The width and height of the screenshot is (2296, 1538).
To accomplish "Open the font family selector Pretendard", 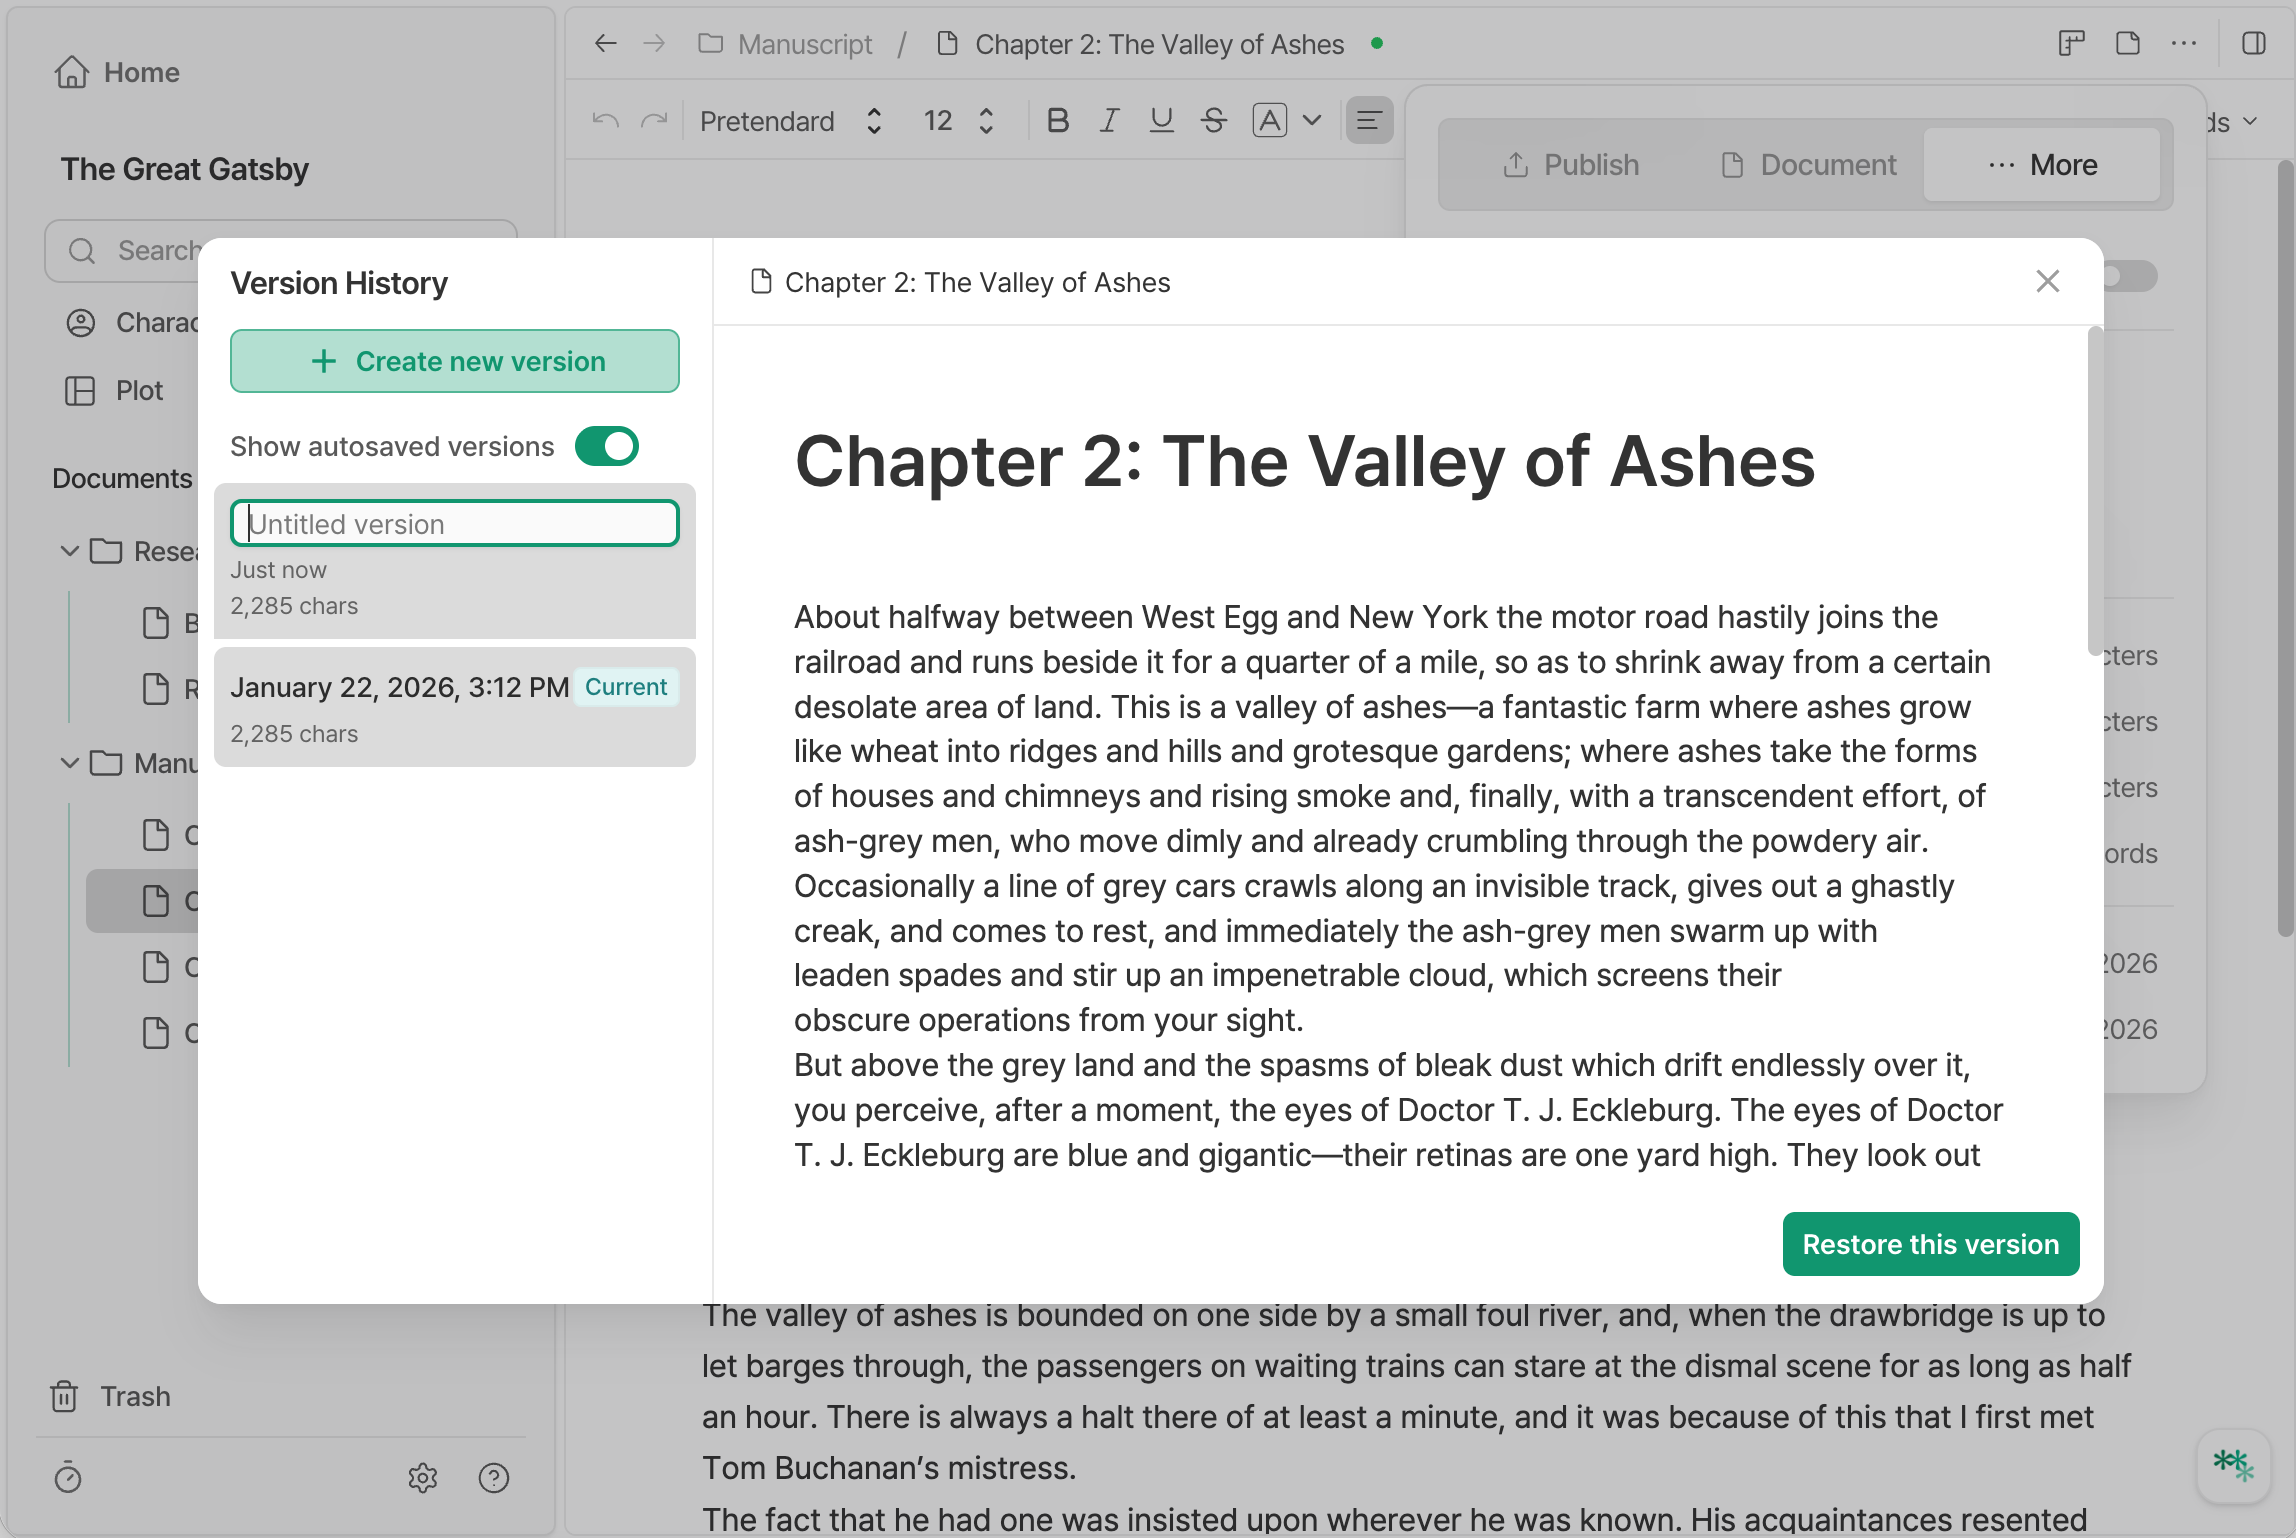I will tap(791, 121).
